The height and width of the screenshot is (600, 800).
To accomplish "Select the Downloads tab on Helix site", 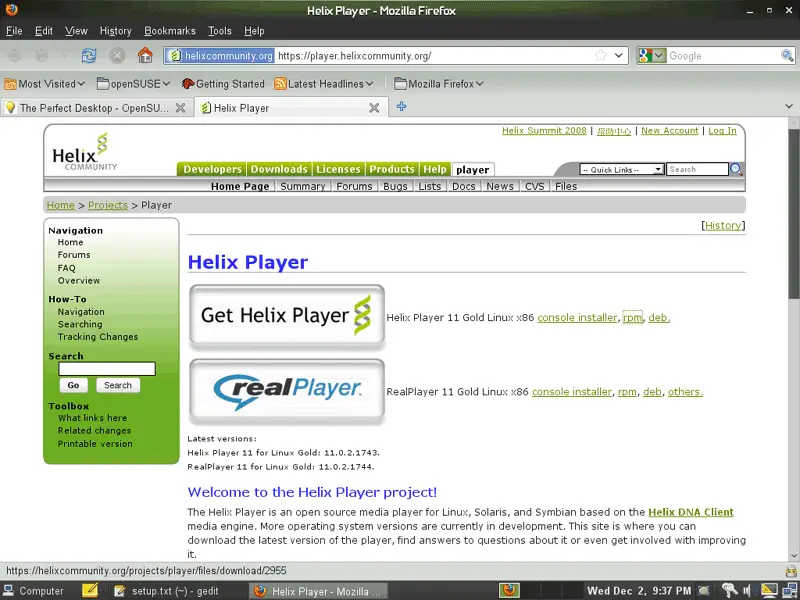I will pyautogui.click(x=279, y=169).
